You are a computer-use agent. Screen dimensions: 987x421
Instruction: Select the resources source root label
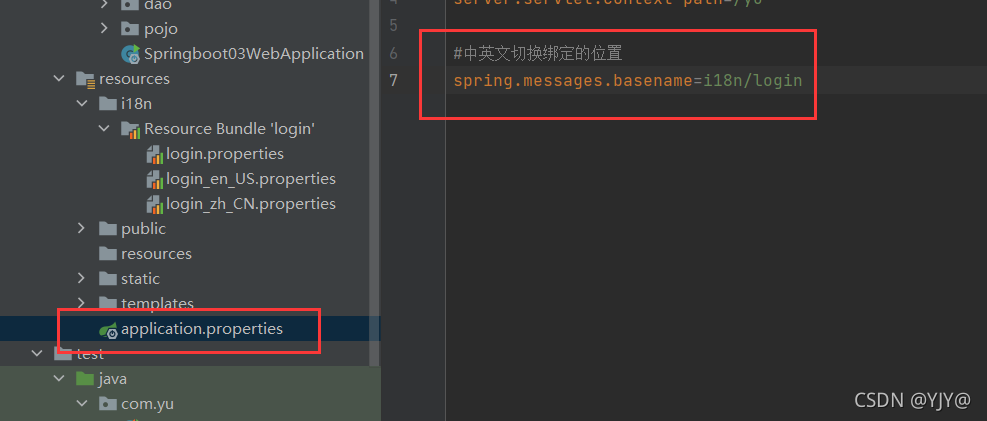coord(134,79)
